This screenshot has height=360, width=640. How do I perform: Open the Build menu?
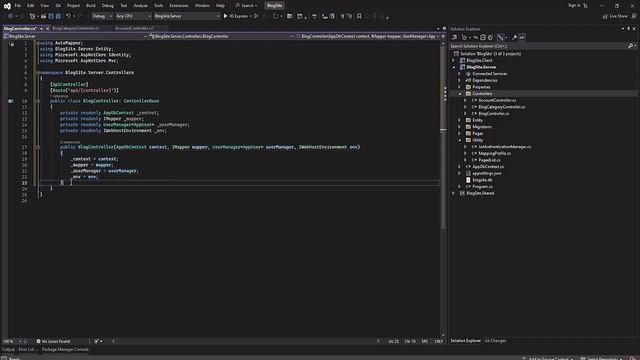pos(91,6)
